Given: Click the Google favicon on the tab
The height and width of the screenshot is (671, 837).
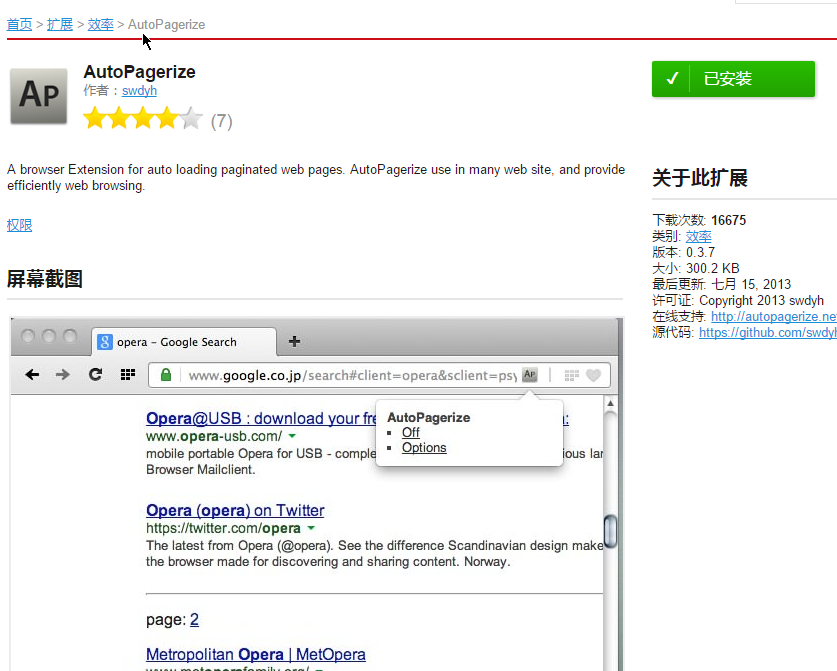Looking at the screenshot, I should click(105, 342).
